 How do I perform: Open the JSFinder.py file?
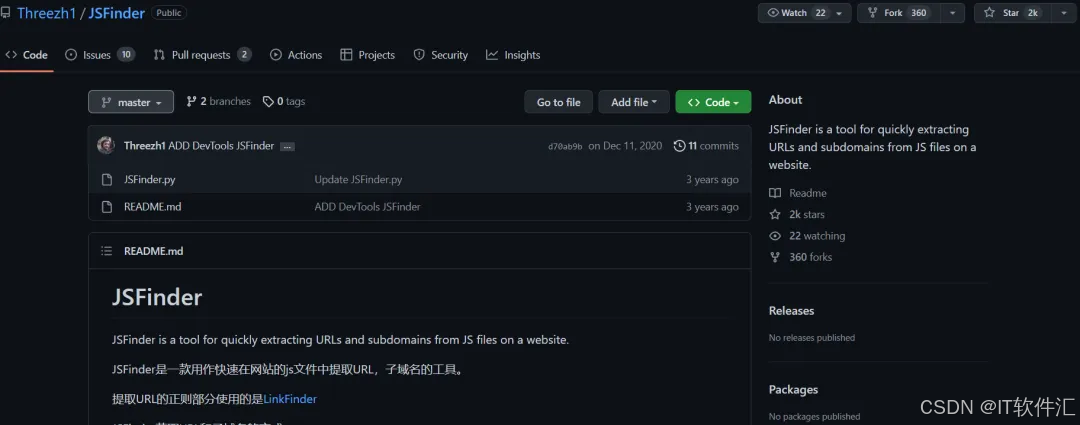click(x=149, y=180)
